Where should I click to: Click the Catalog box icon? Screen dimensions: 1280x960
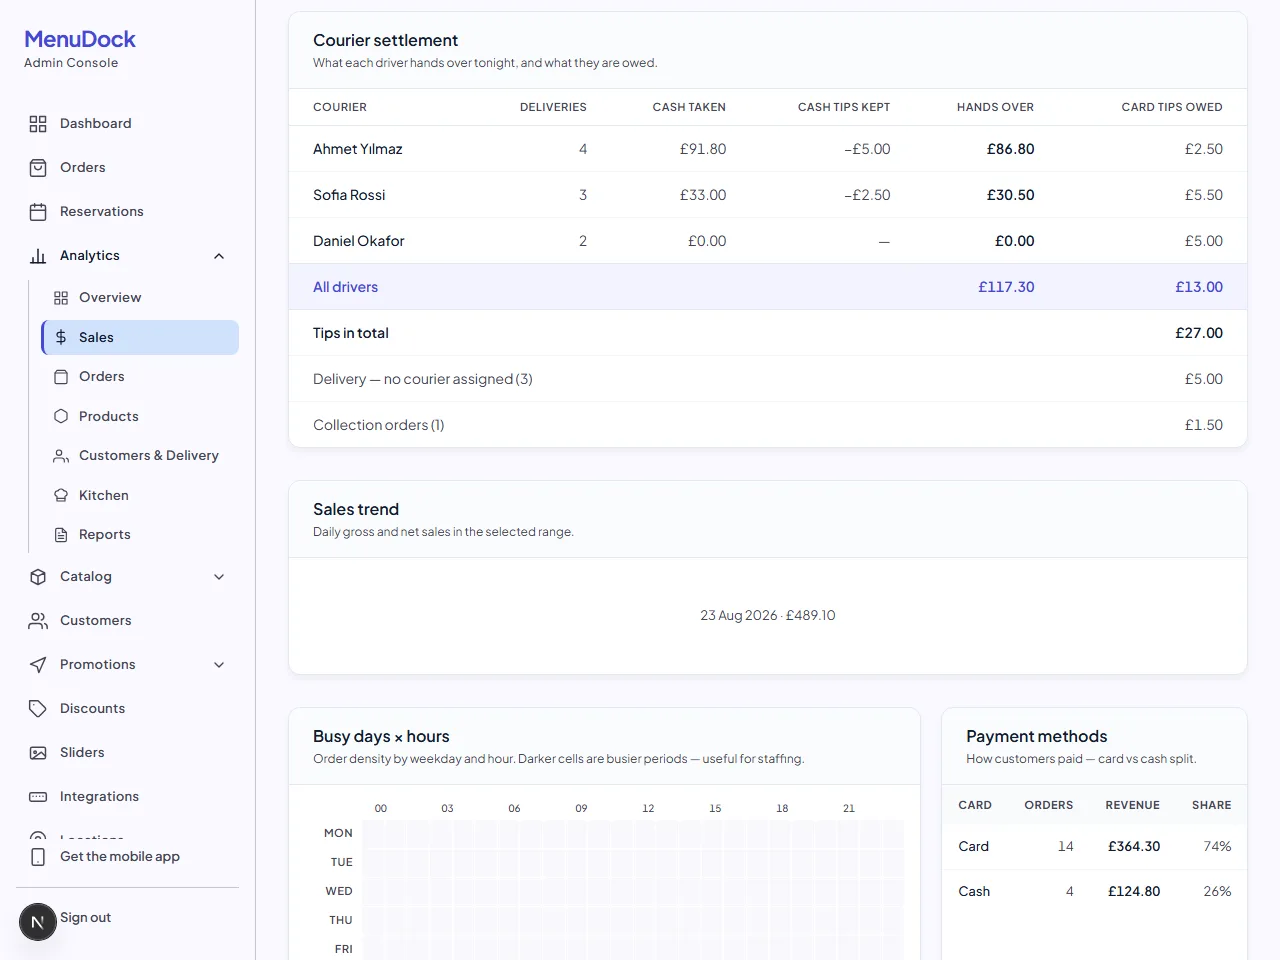pos(38,577)
